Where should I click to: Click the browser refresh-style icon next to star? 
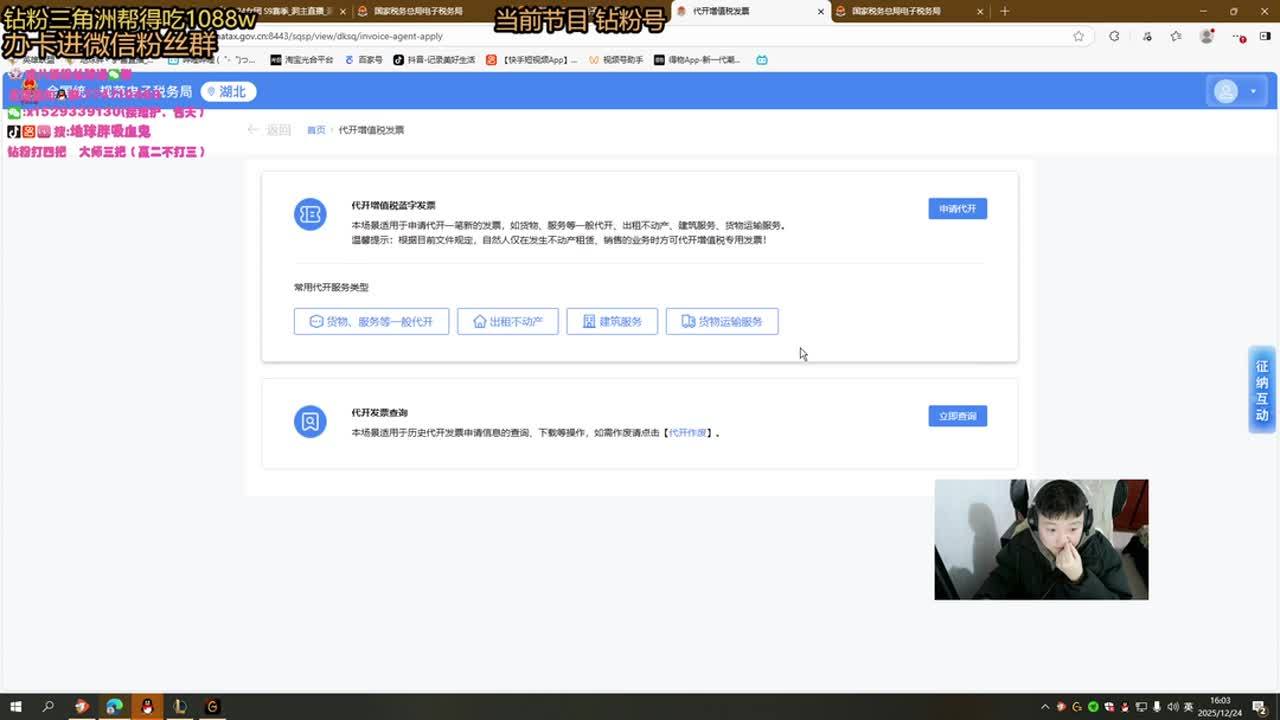[1114, 36]
